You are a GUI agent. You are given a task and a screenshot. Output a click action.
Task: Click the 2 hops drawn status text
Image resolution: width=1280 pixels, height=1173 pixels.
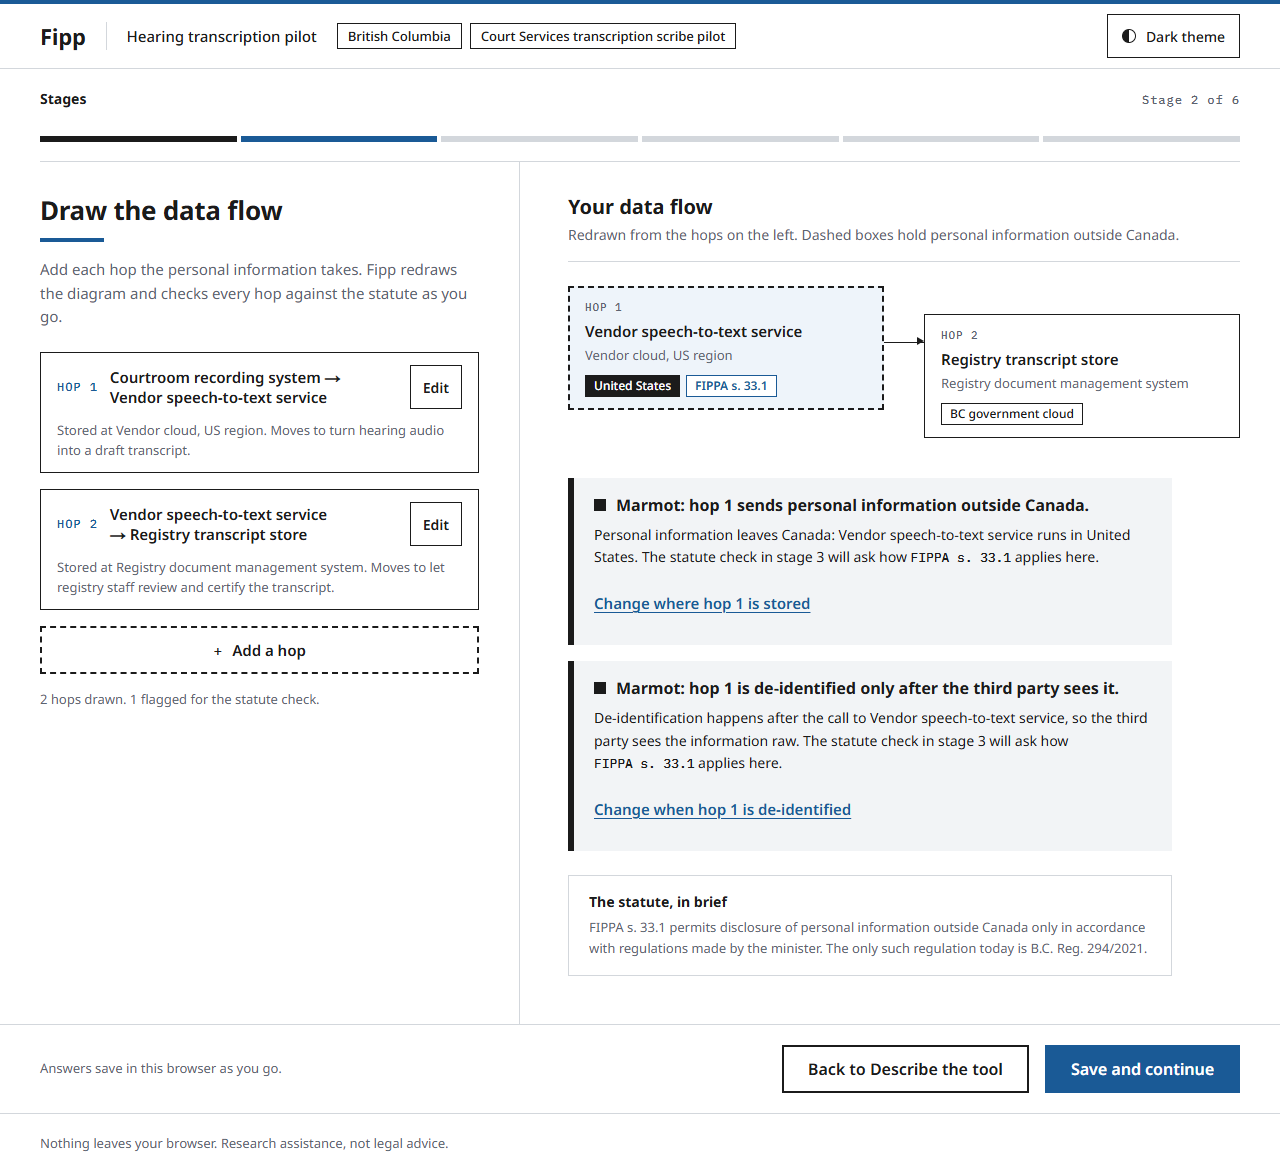click(180, 700)
